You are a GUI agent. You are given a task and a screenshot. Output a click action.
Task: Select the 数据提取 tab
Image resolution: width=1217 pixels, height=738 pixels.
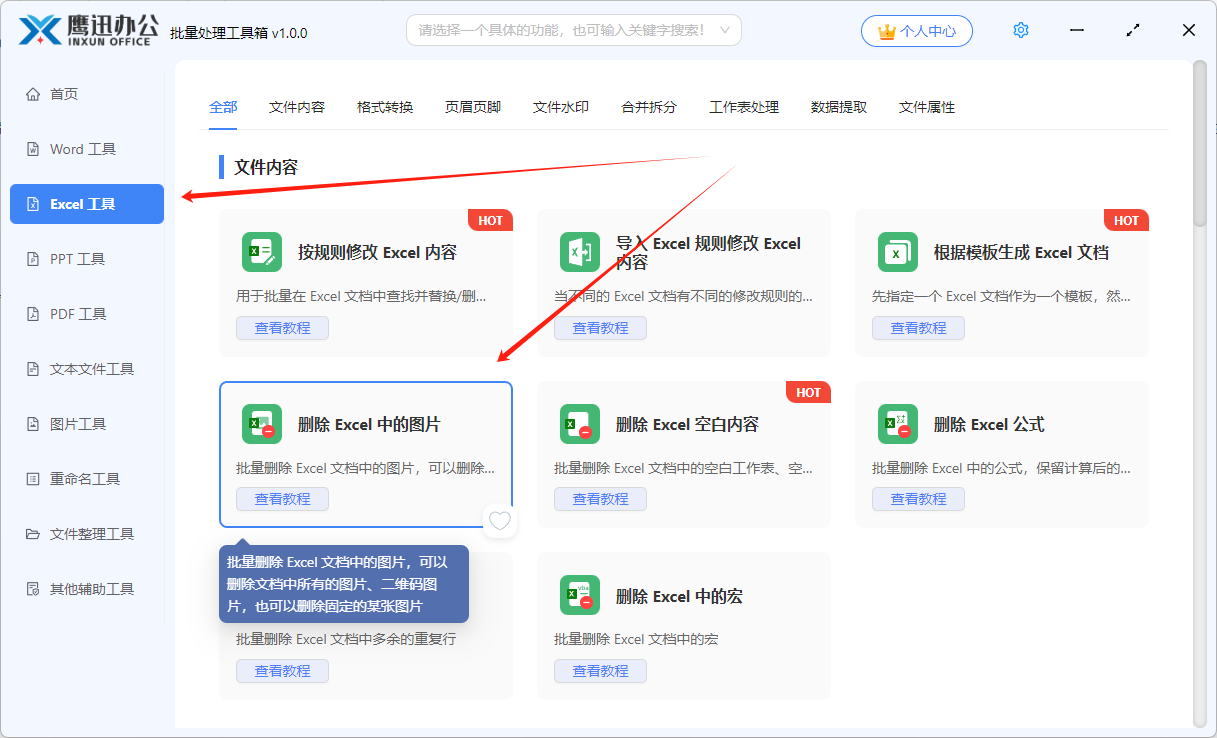(838, 105)
